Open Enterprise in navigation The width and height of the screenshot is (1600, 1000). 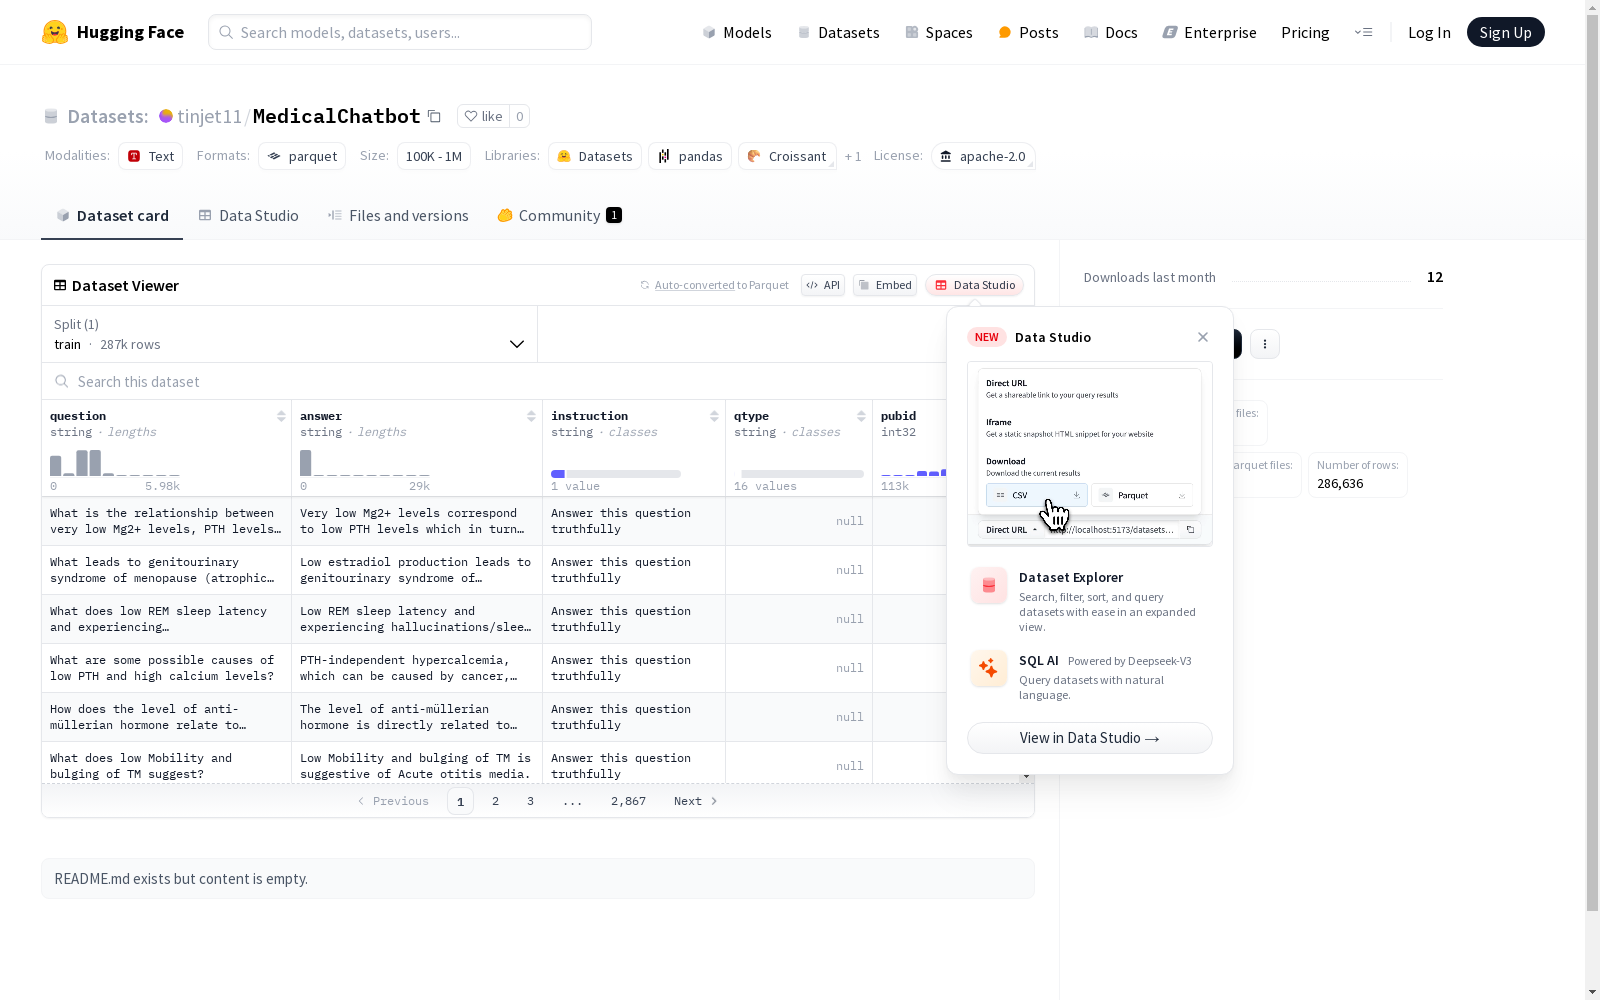click(1209, 32)
